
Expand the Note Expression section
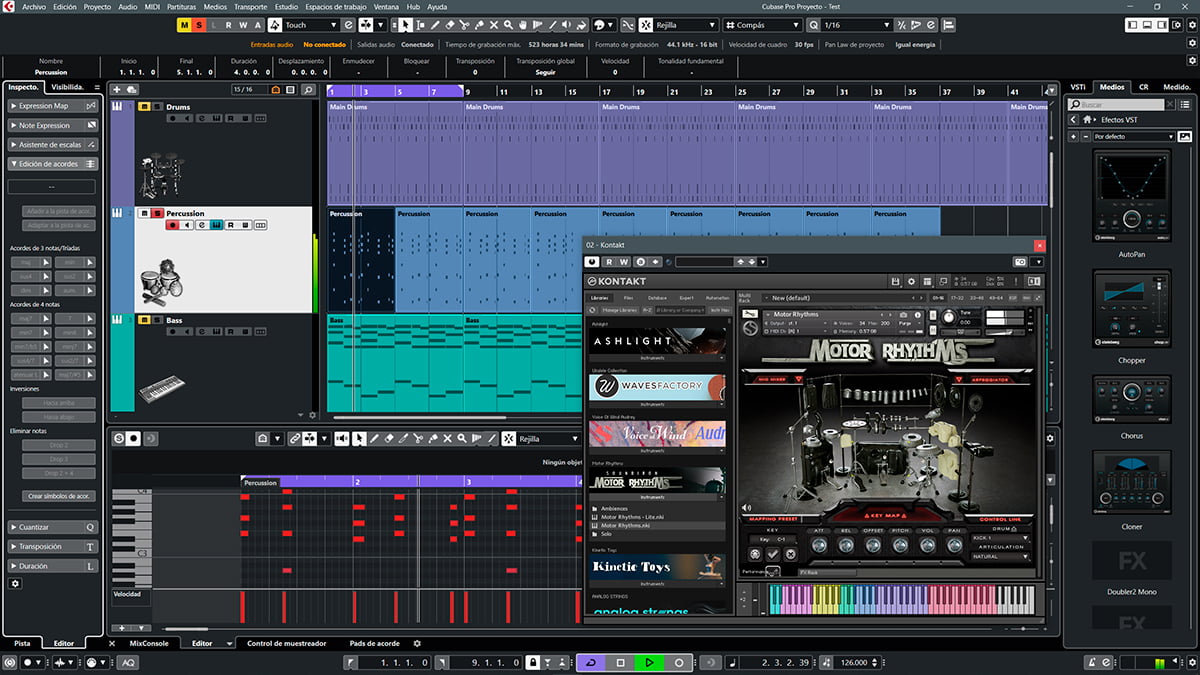point(52,125)
